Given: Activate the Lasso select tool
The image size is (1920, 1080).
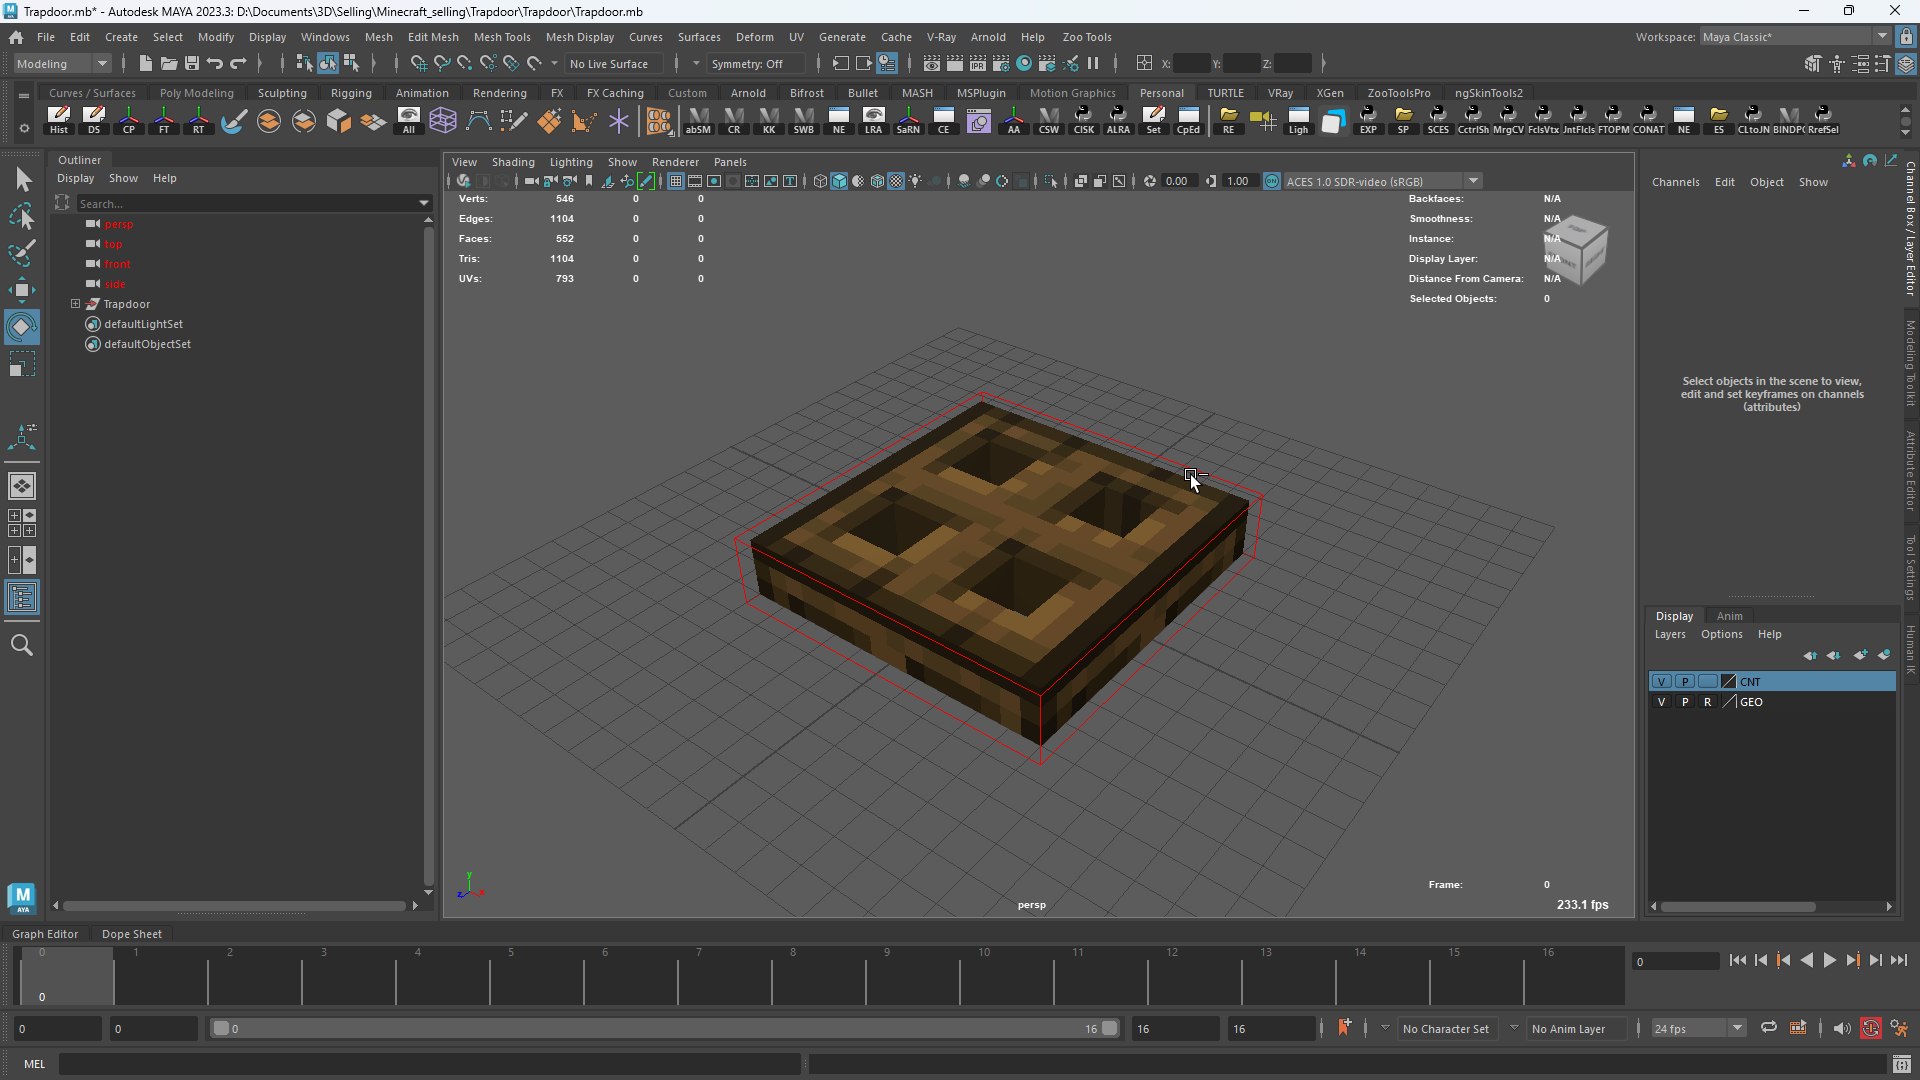Looking at the screenshot, I should click(22, 217).
